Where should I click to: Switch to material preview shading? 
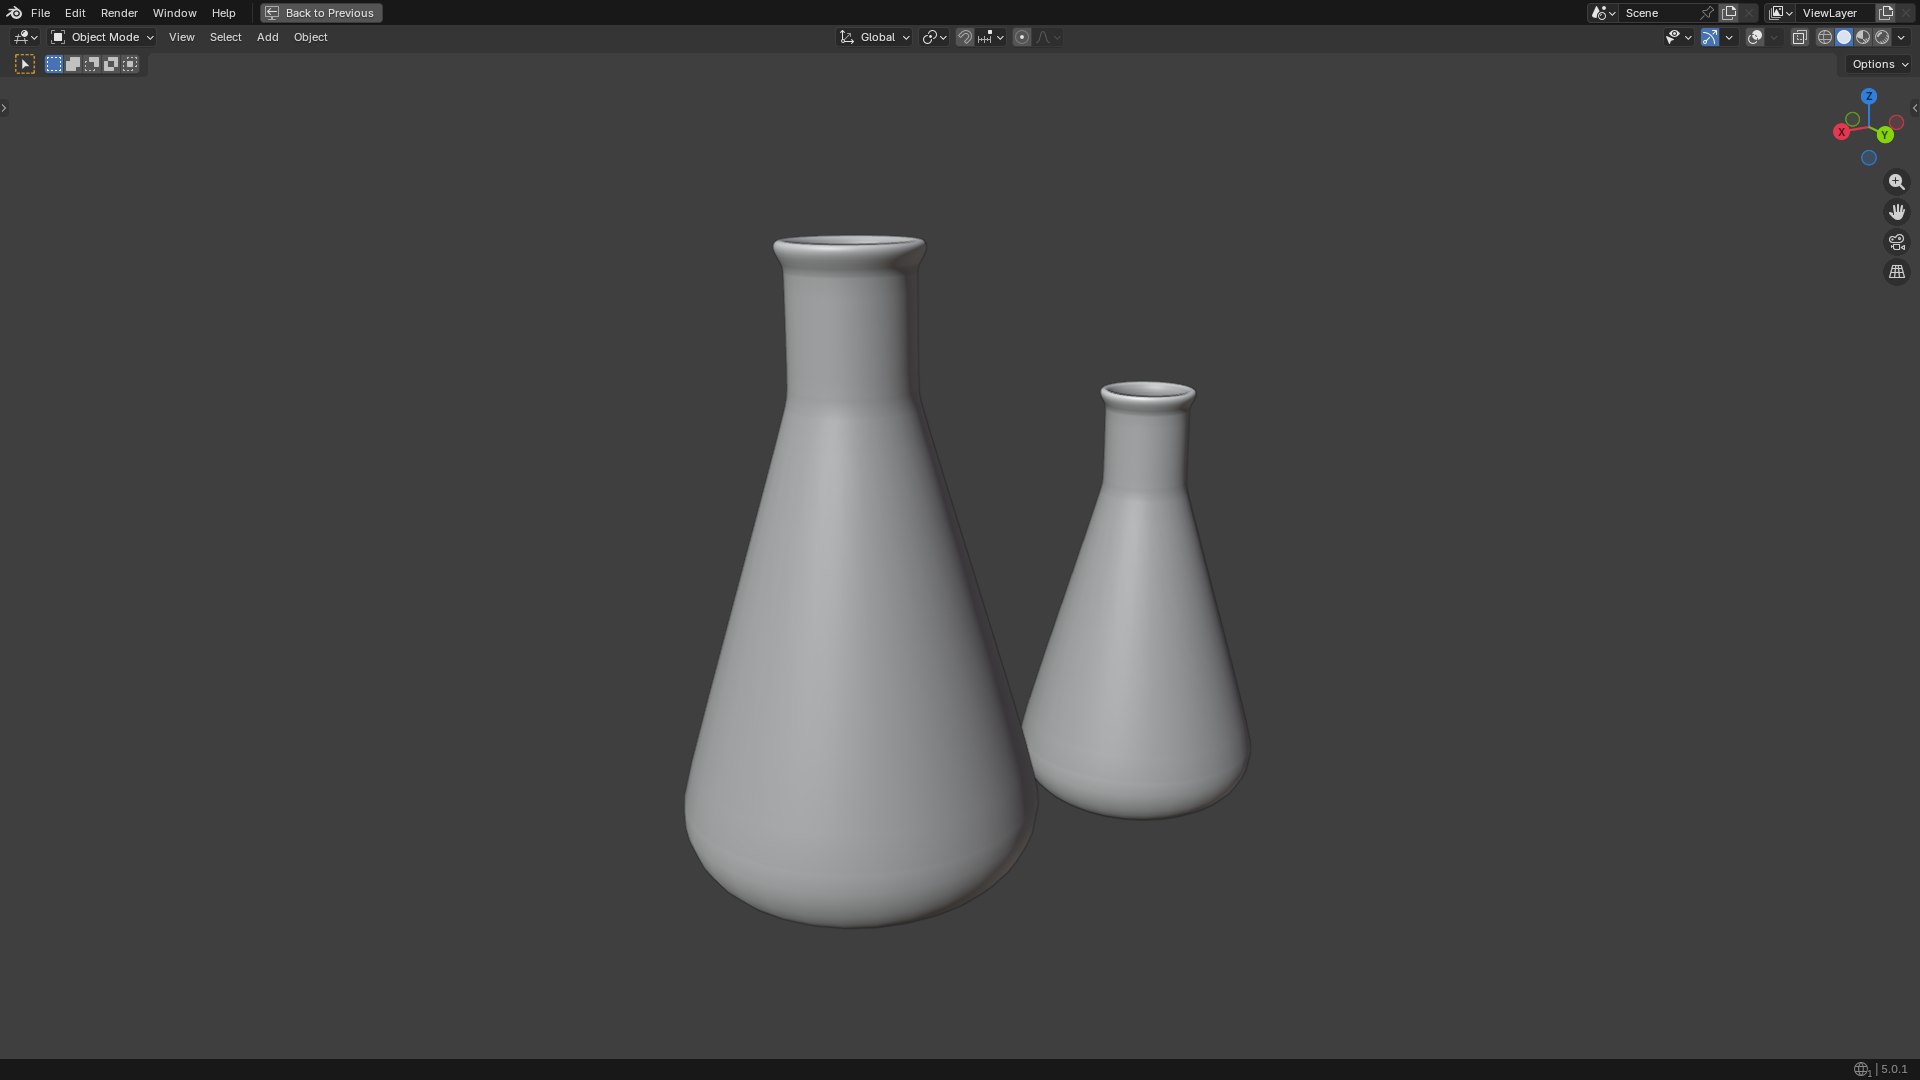point(1863,37)
